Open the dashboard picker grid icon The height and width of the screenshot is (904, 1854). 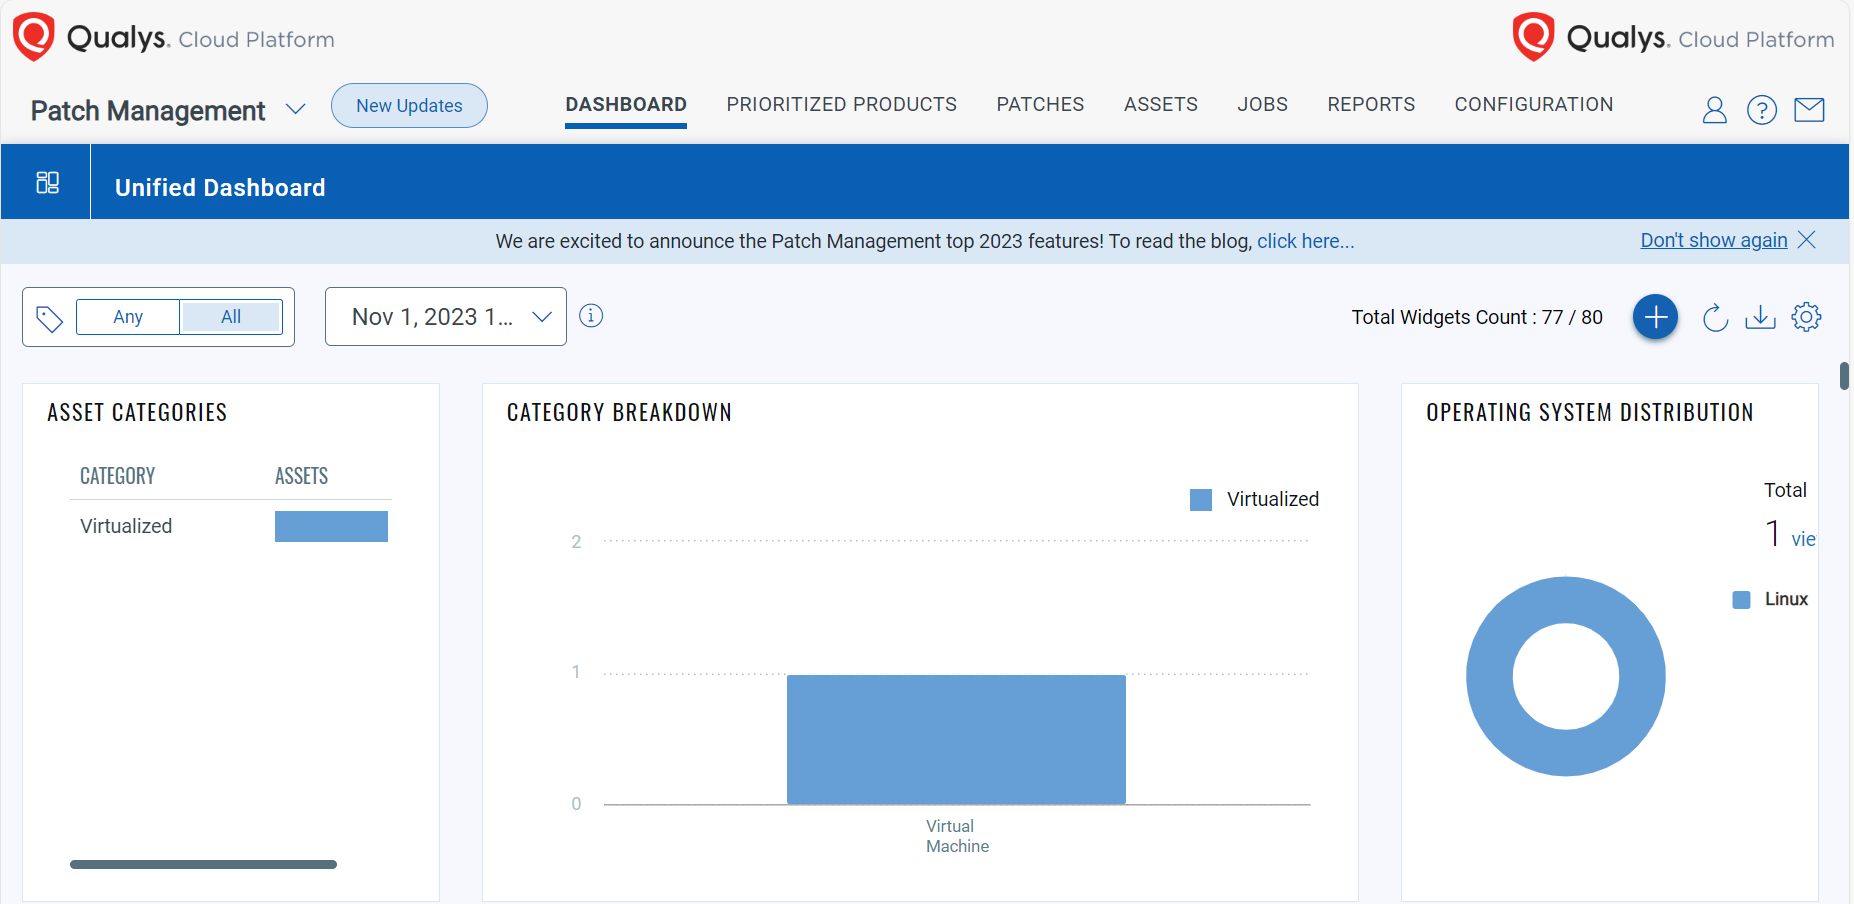coord(46,182)
